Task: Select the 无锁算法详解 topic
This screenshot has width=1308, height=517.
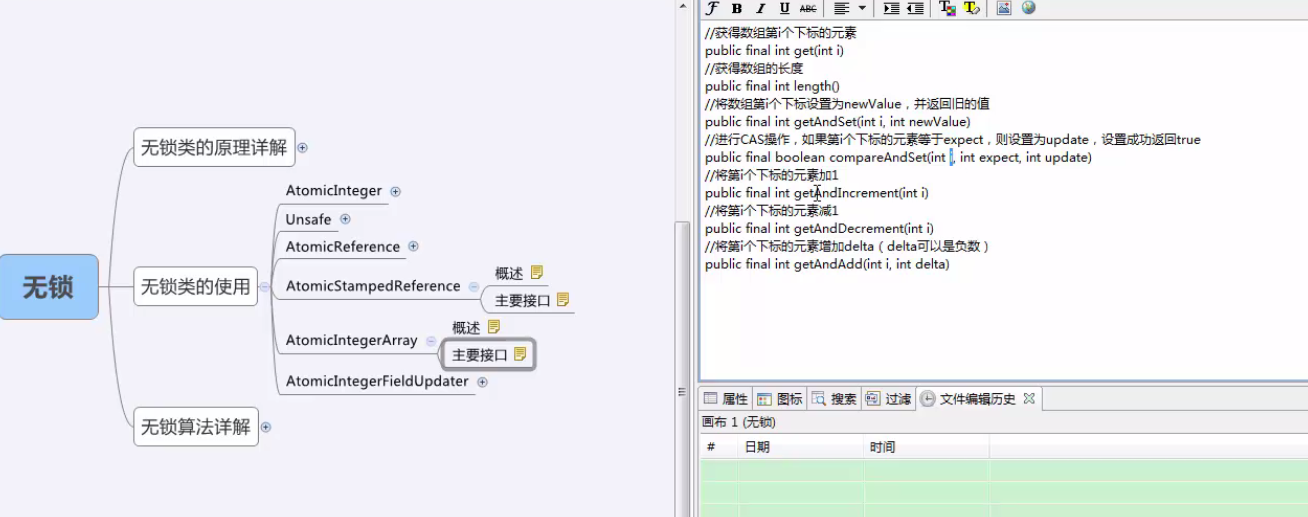Action: point(196,427)
